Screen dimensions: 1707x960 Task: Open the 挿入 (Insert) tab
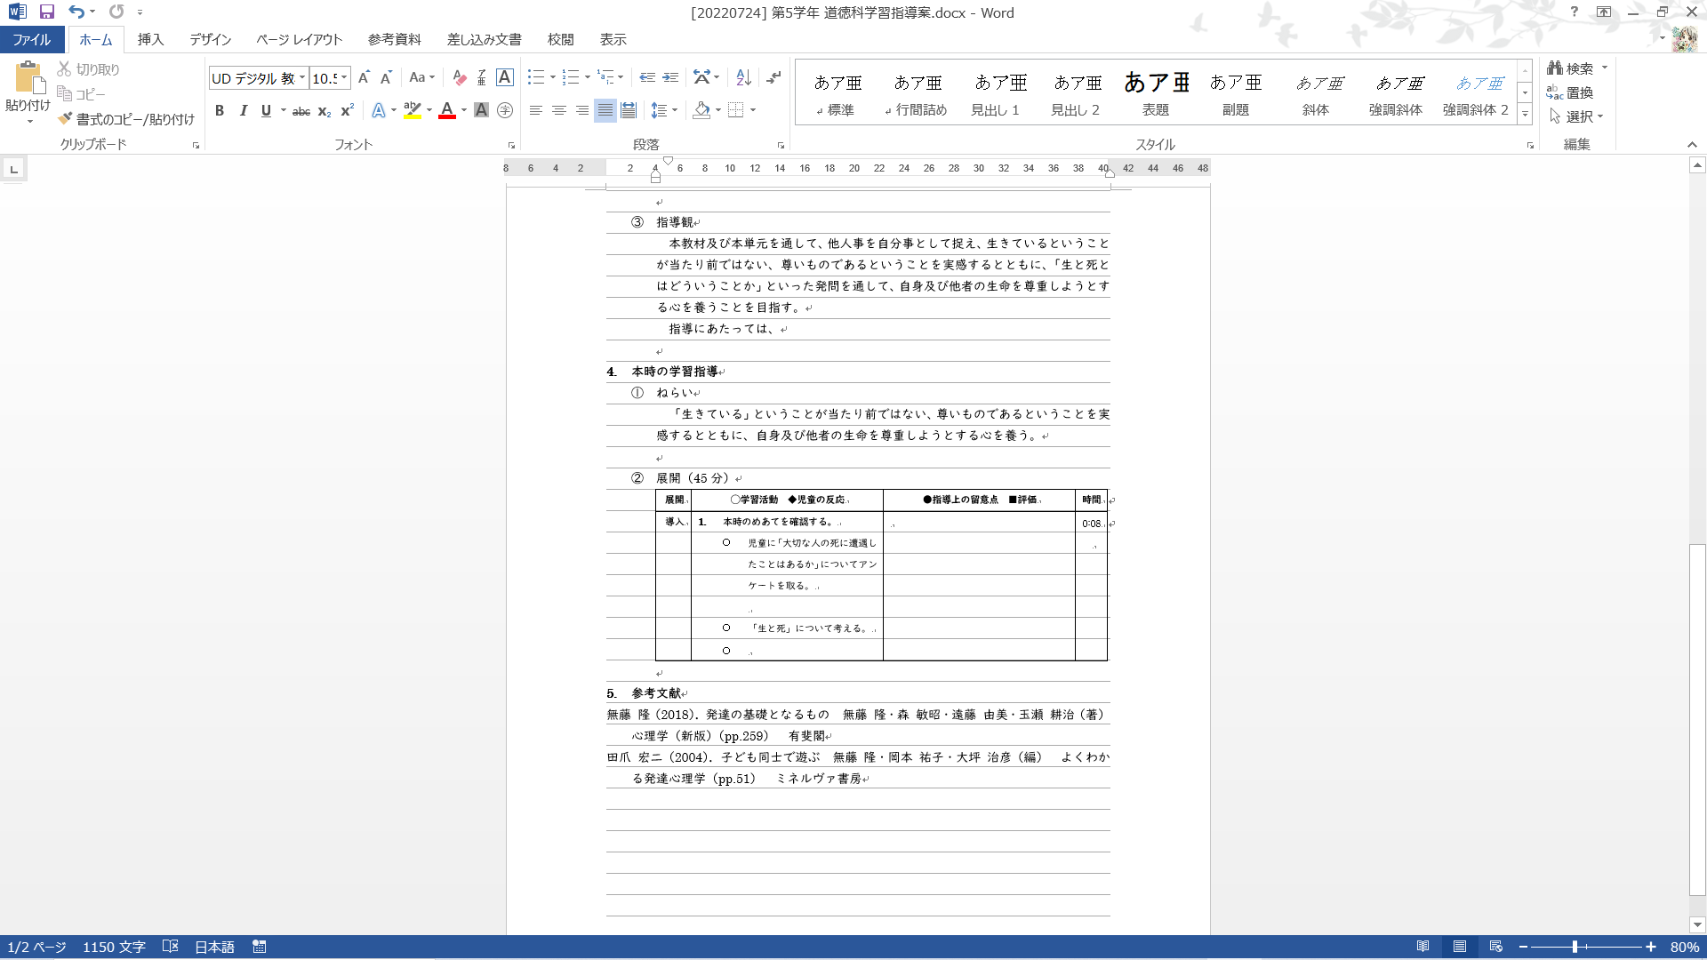pyautogui.click(x=150, y=40)
